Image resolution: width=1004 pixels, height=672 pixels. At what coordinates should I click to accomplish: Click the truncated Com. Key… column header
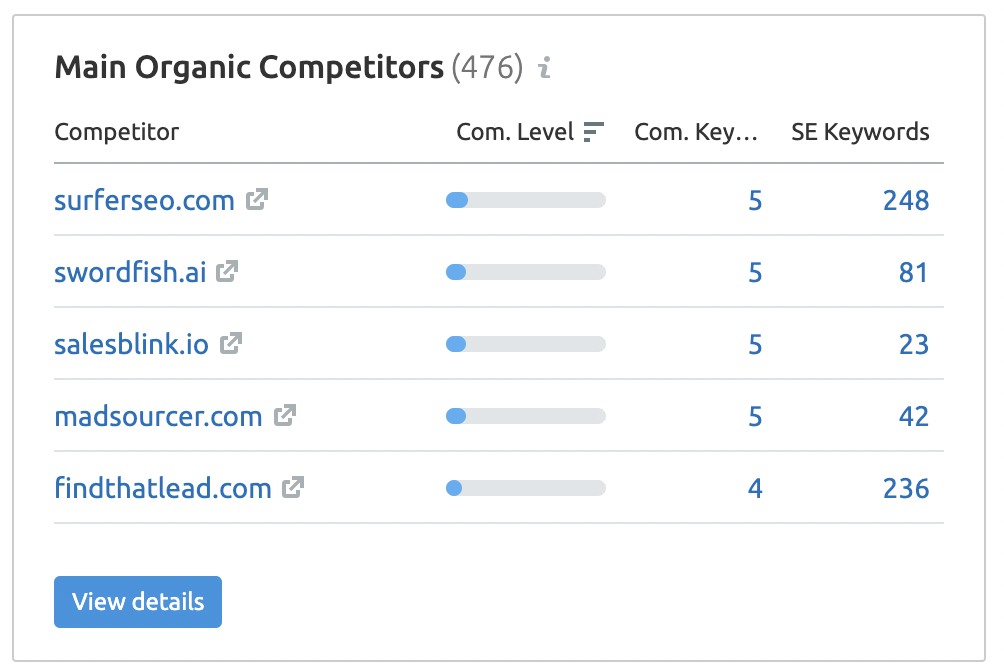[696, 132]
